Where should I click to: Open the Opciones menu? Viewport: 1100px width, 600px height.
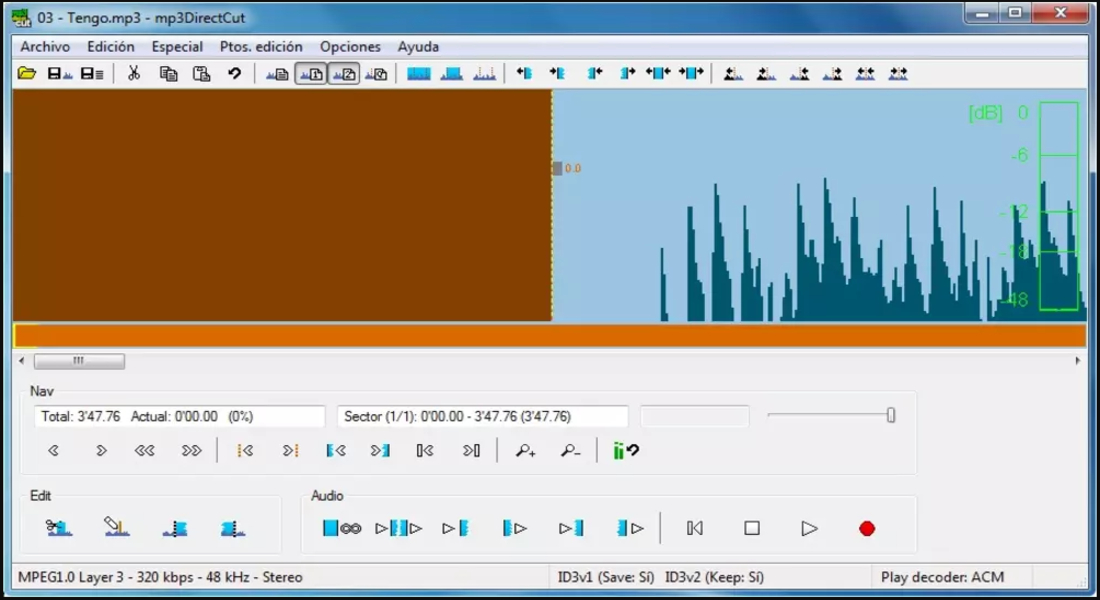(x=350, y=46)
